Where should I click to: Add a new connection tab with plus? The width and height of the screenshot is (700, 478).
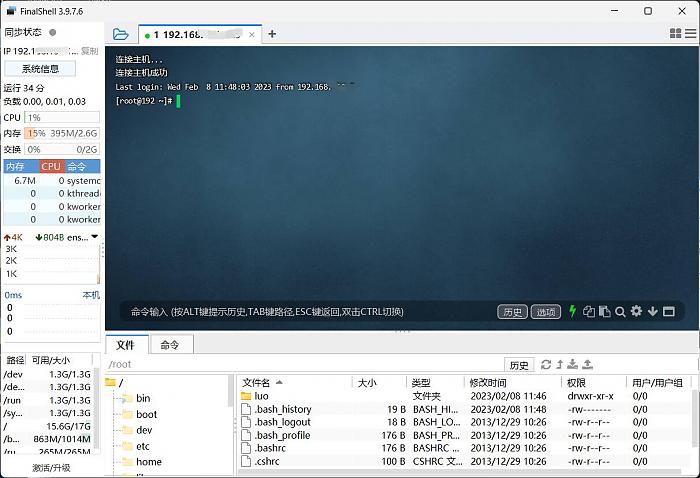pos(272,34)
